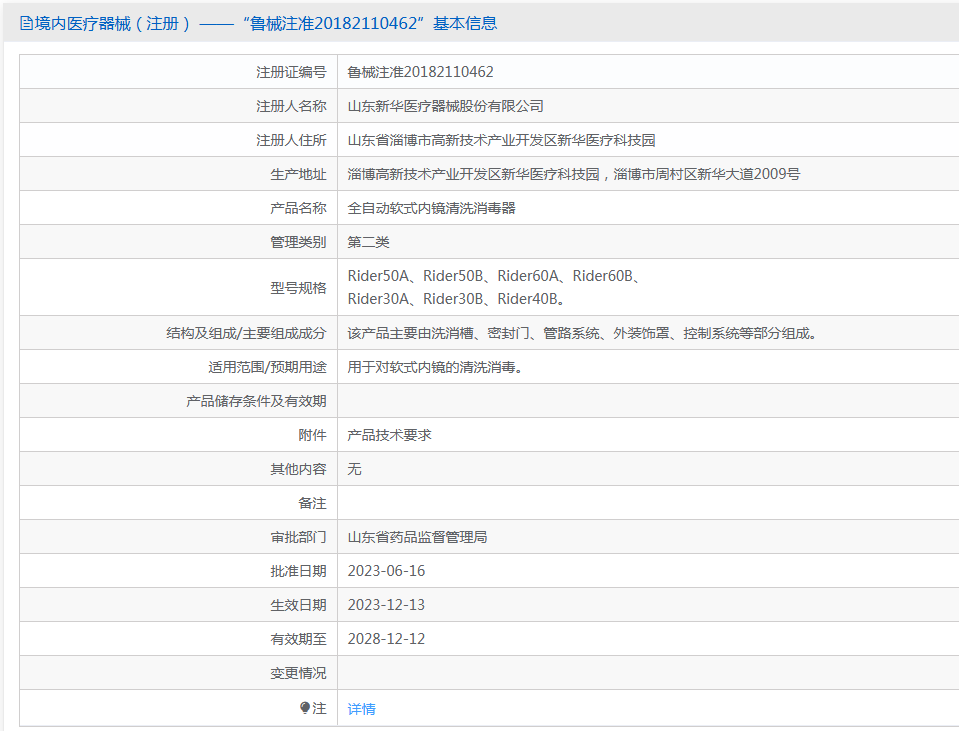Screen dimensions: 959x731
Task: Click the 注册证编号 label
Action: [291, 72]
